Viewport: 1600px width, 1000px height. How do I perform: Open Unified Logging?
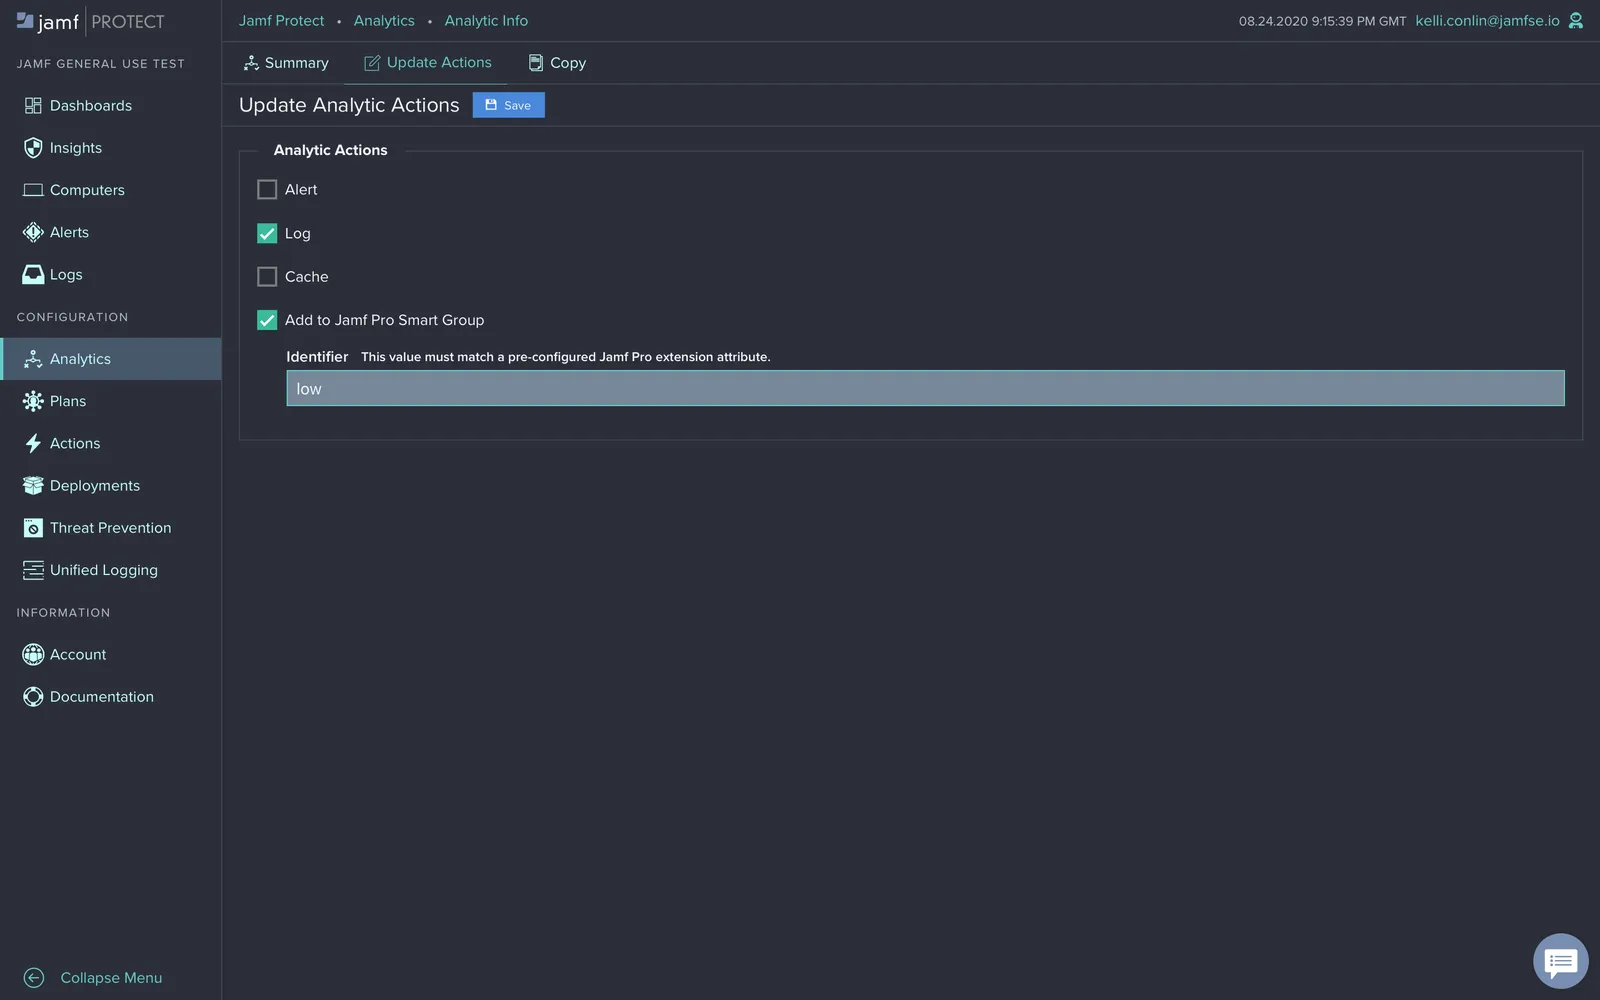103,569
